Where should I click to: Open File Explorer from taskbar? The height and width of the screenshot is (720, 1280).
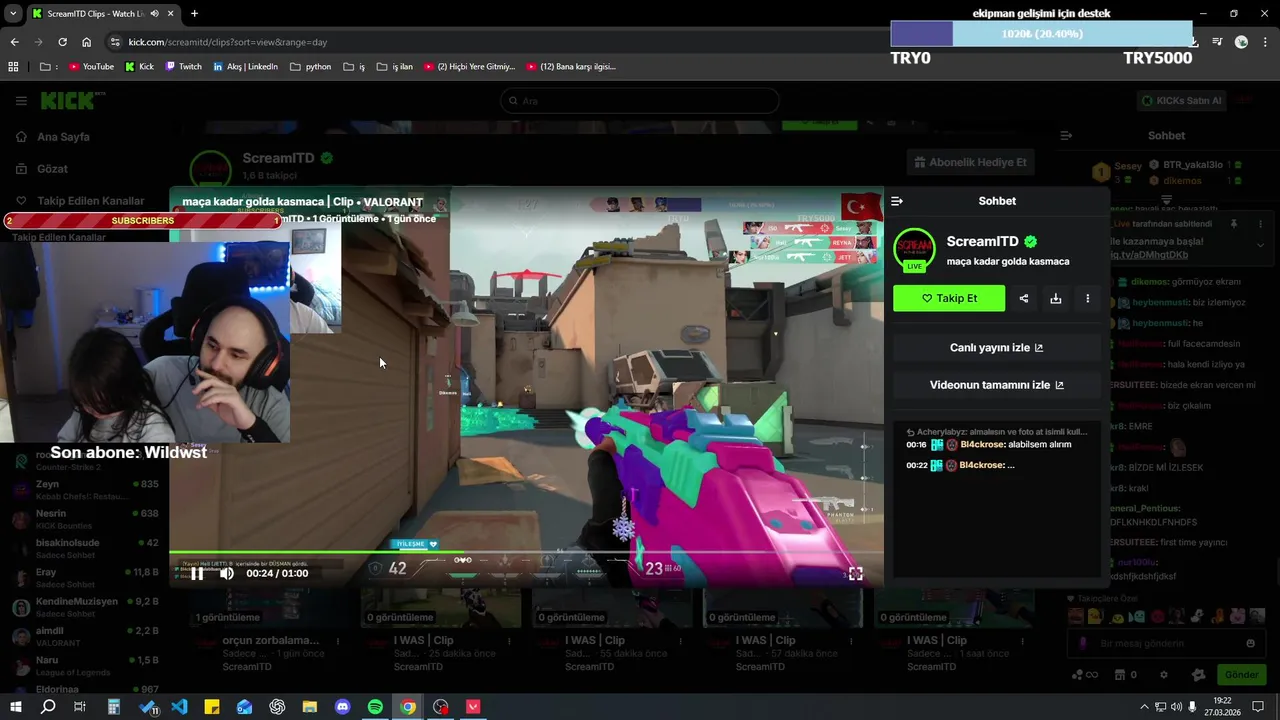pyautogui.click(x=310, y=707)
